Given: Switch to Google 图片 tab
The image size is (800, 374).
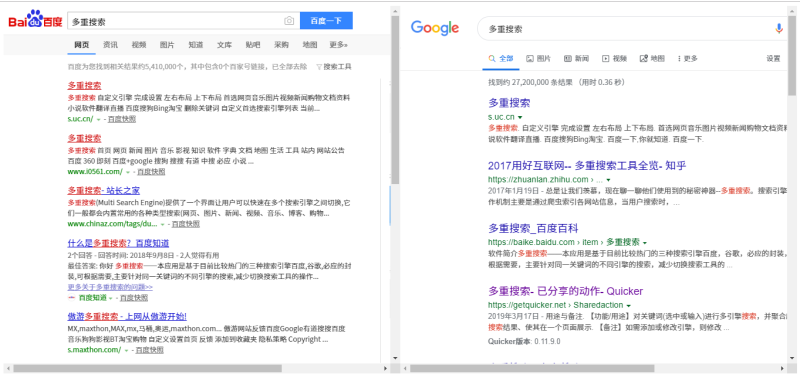Looking at the screenshot, I should coord(538,59).
